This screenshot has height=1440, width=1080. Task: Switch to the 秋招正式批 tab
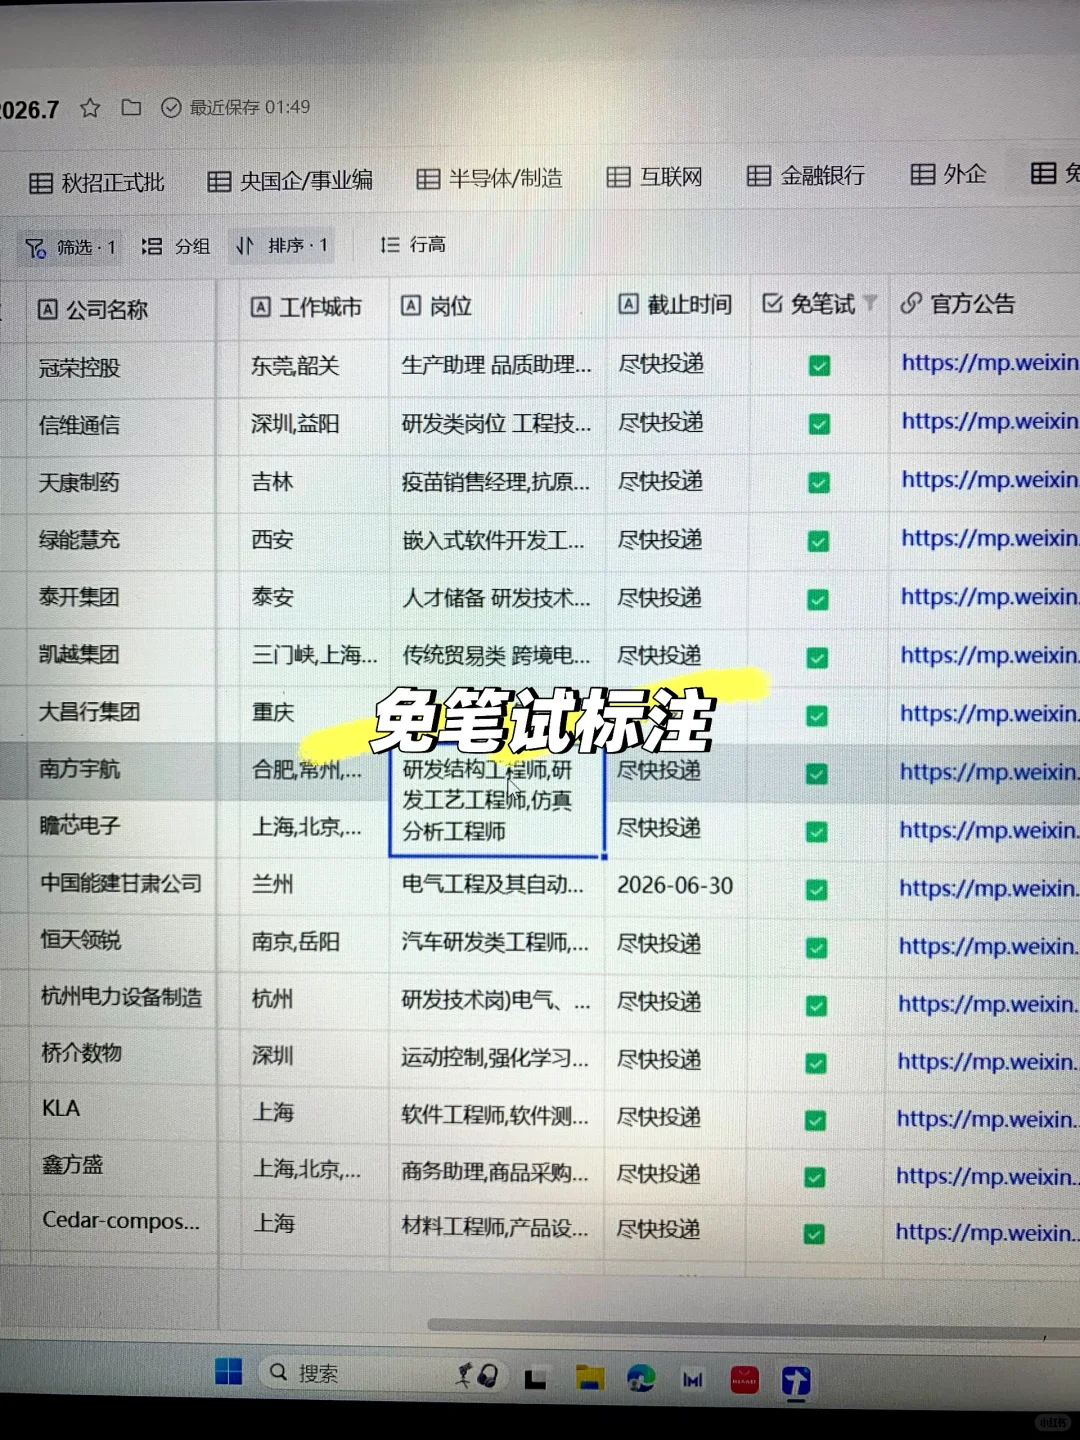[97, 183]
